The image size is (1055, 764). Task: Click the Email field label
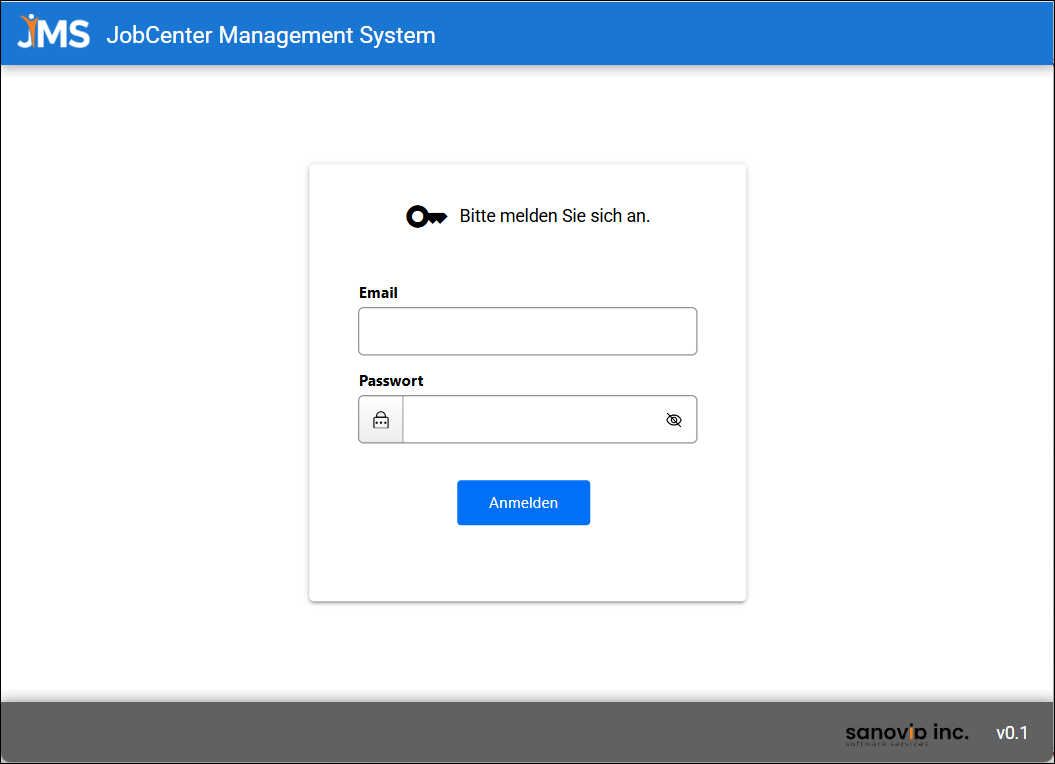pos(378,293)
